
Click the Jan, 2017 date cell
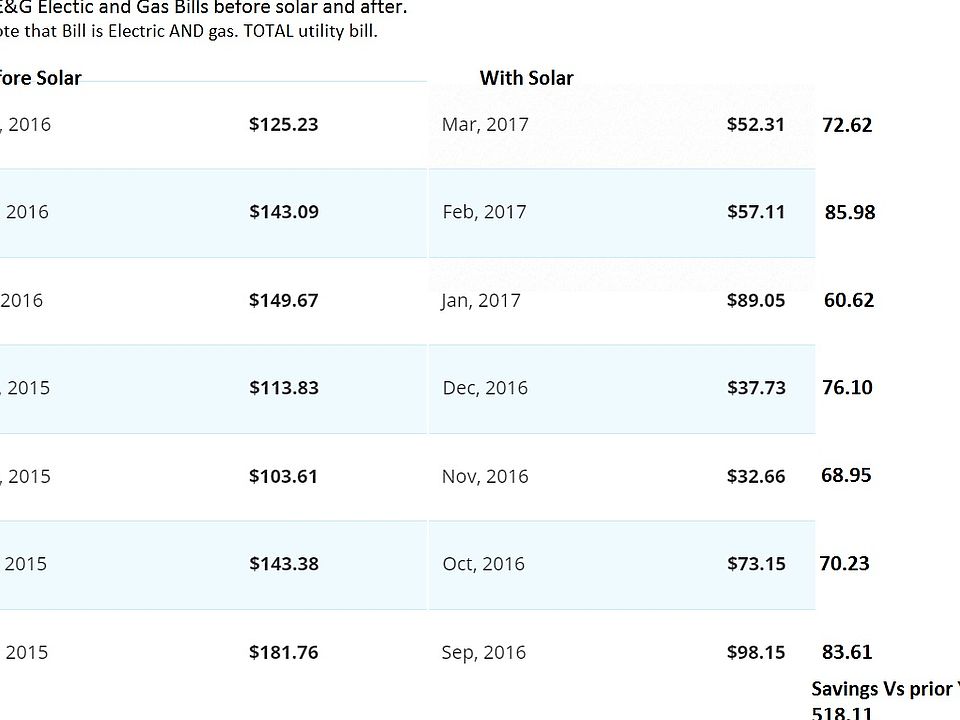tap(481, 301)
